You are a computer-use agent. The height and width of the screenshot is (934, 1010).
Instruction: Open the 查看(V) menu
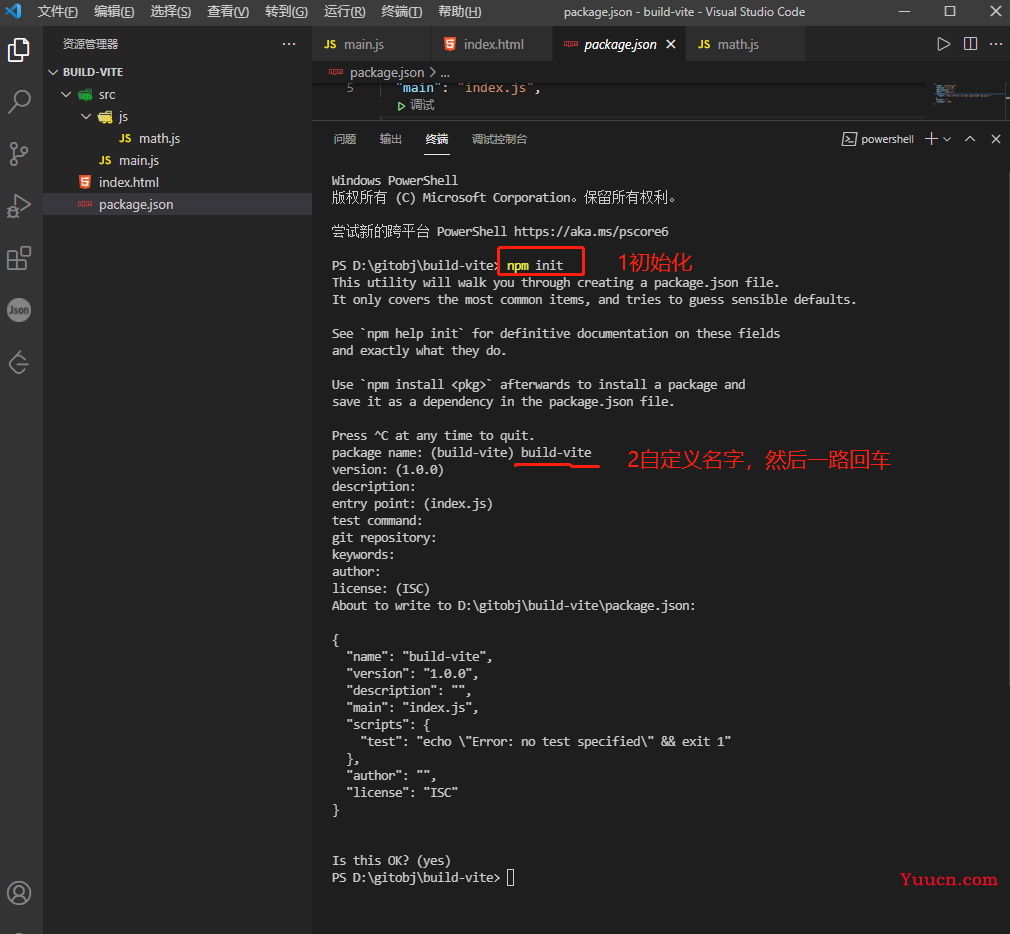point(228,12)
